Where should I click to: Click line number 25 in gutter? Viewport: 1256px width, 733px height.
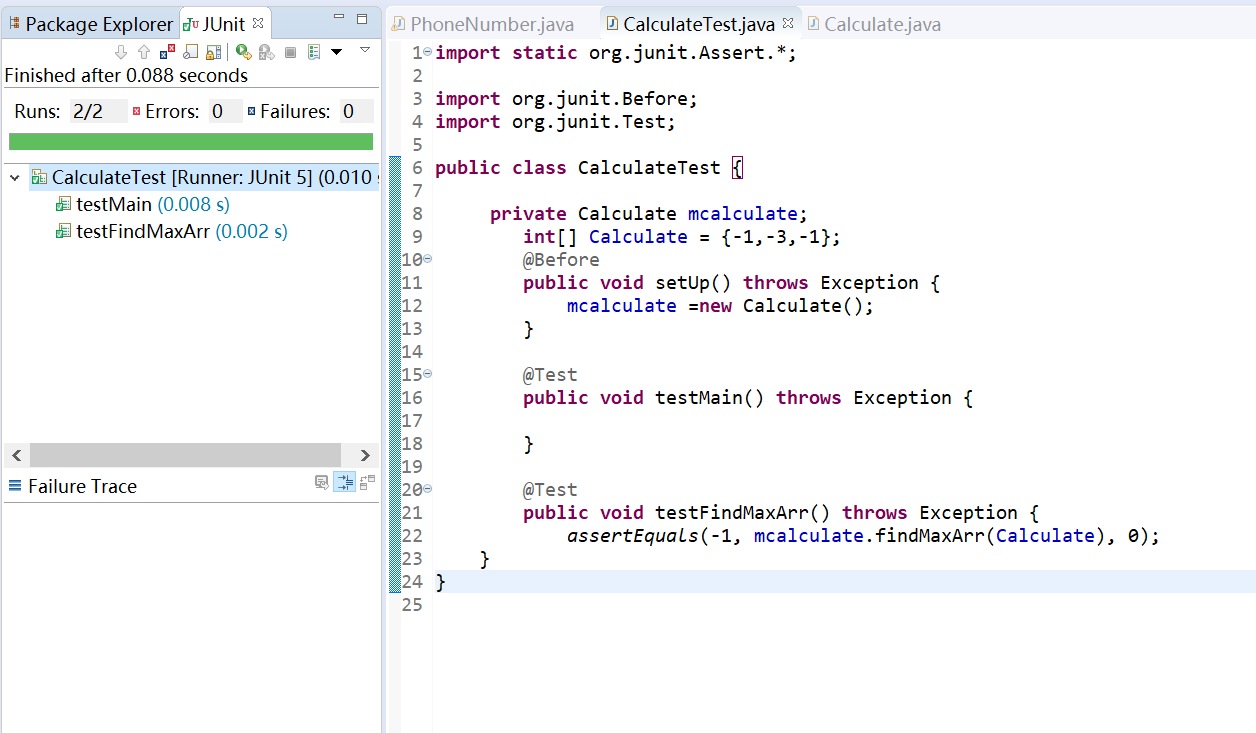(x=412, y=605)
